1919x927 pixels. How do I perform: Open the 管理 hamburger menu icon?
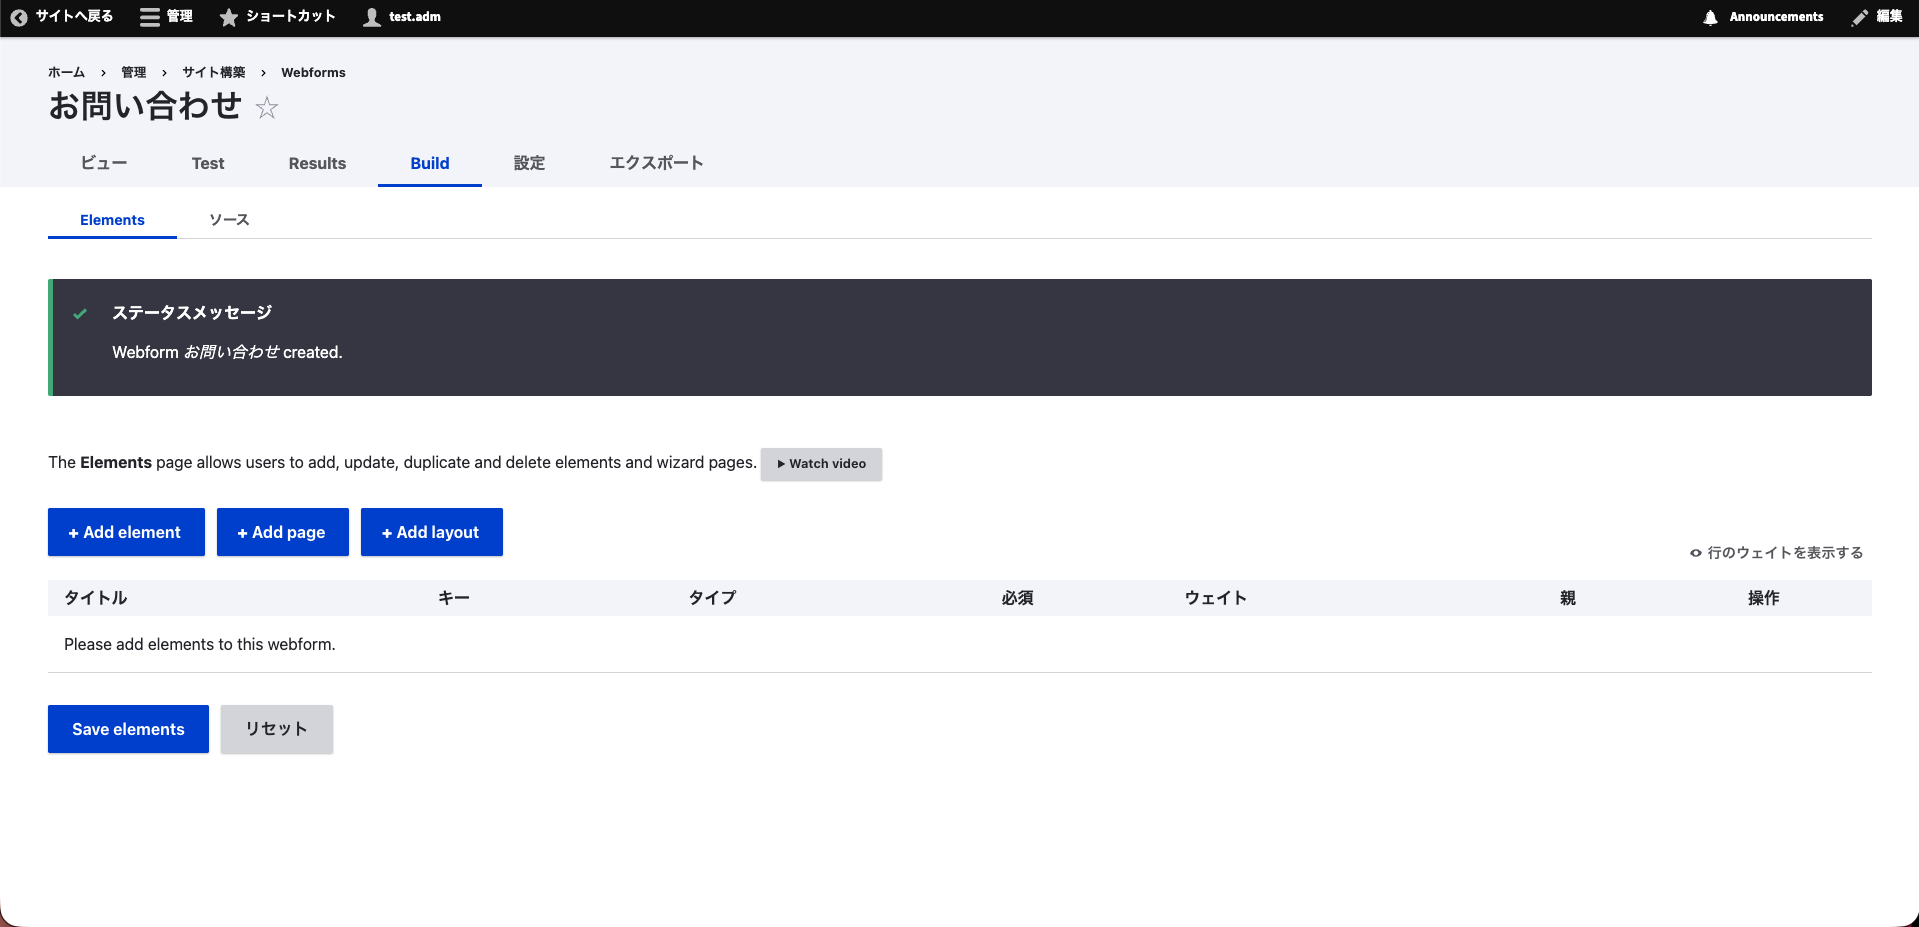(150, 17)
